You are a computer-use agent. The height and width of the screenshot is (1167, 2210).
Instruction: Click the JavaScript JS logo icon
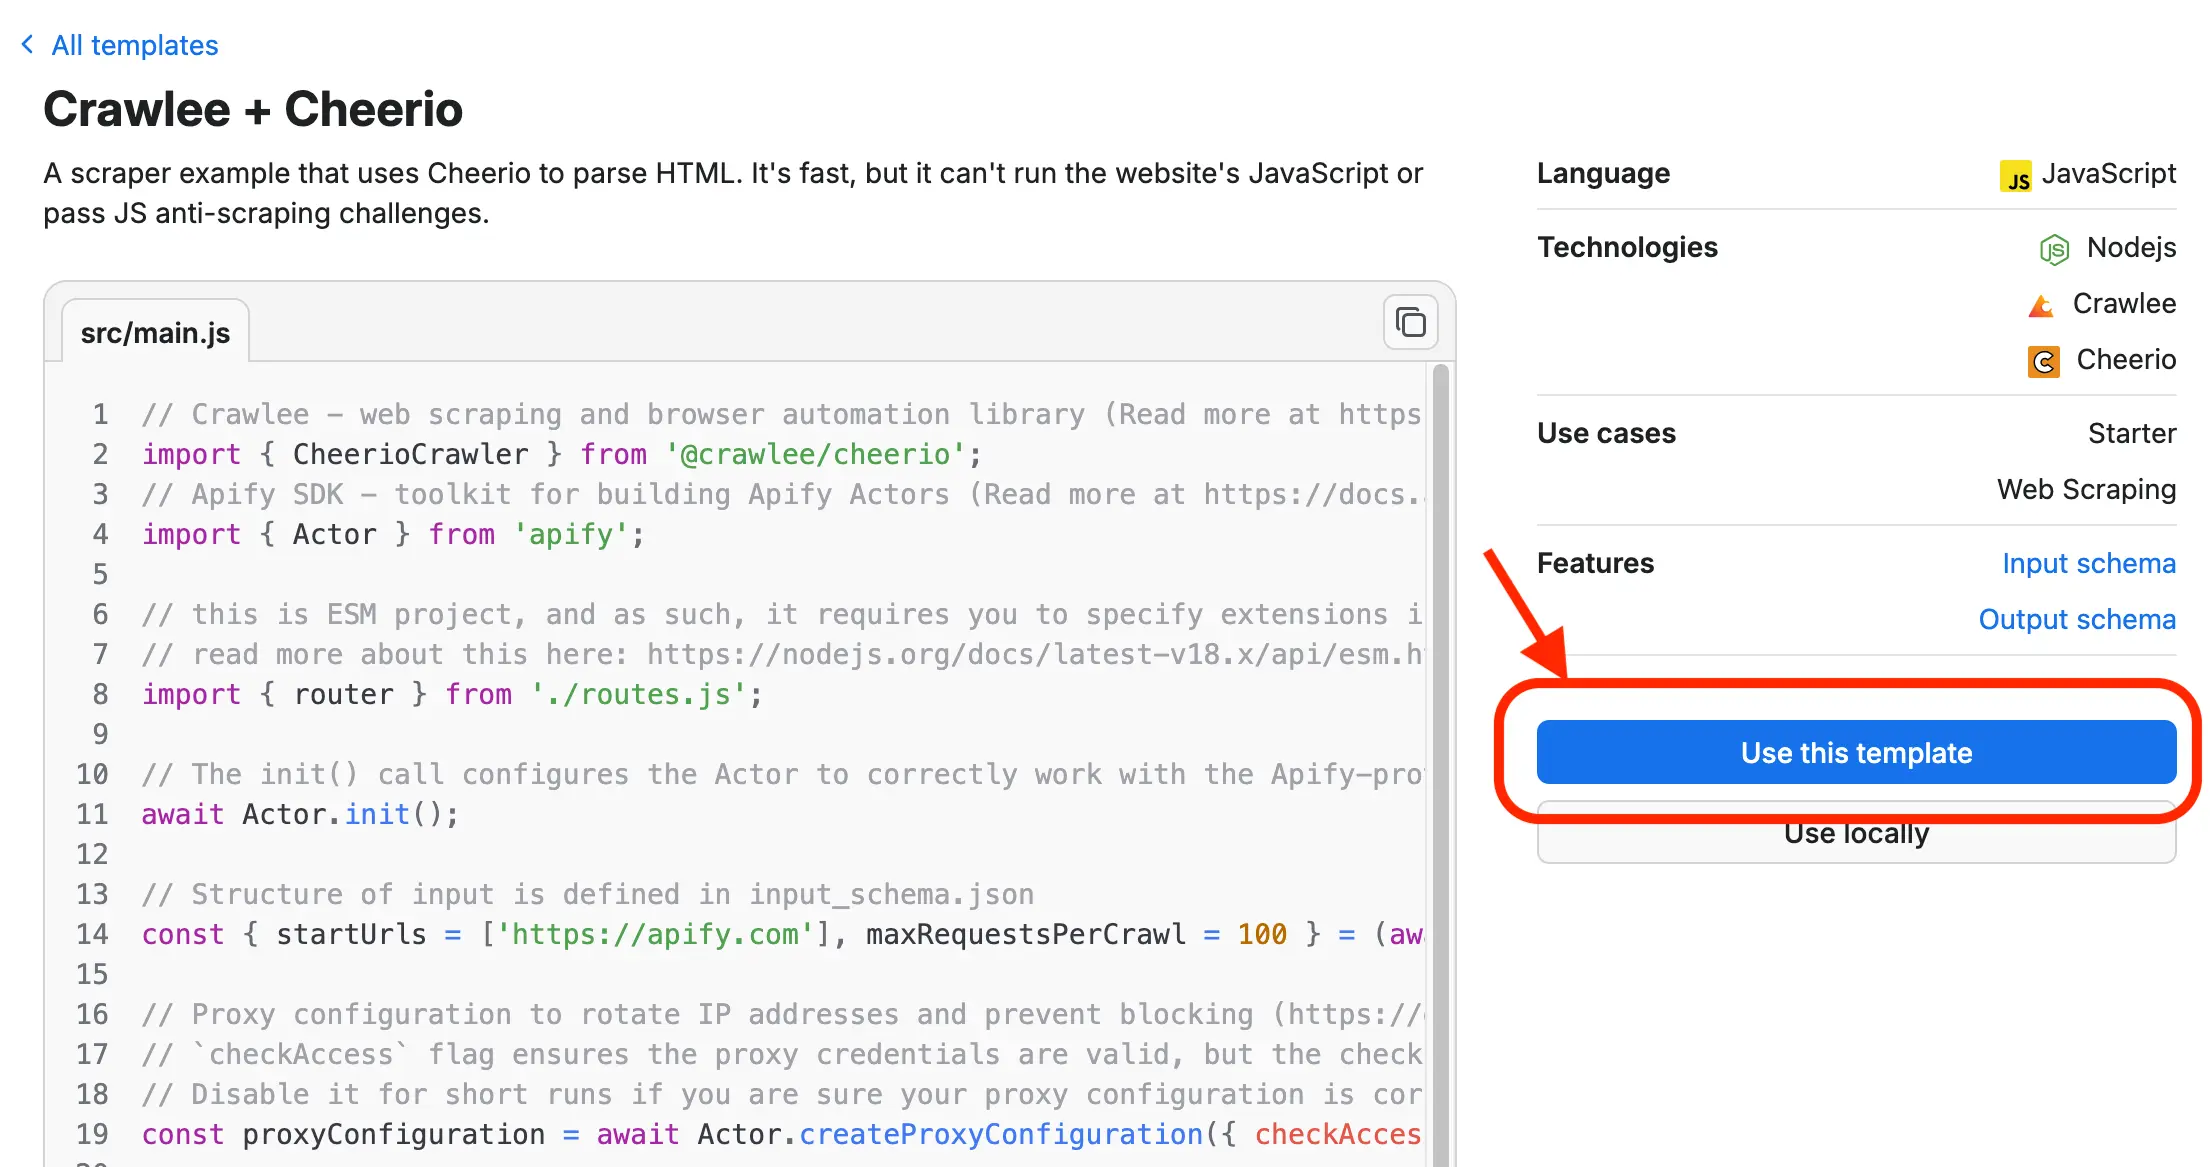tap(2015, 176)
